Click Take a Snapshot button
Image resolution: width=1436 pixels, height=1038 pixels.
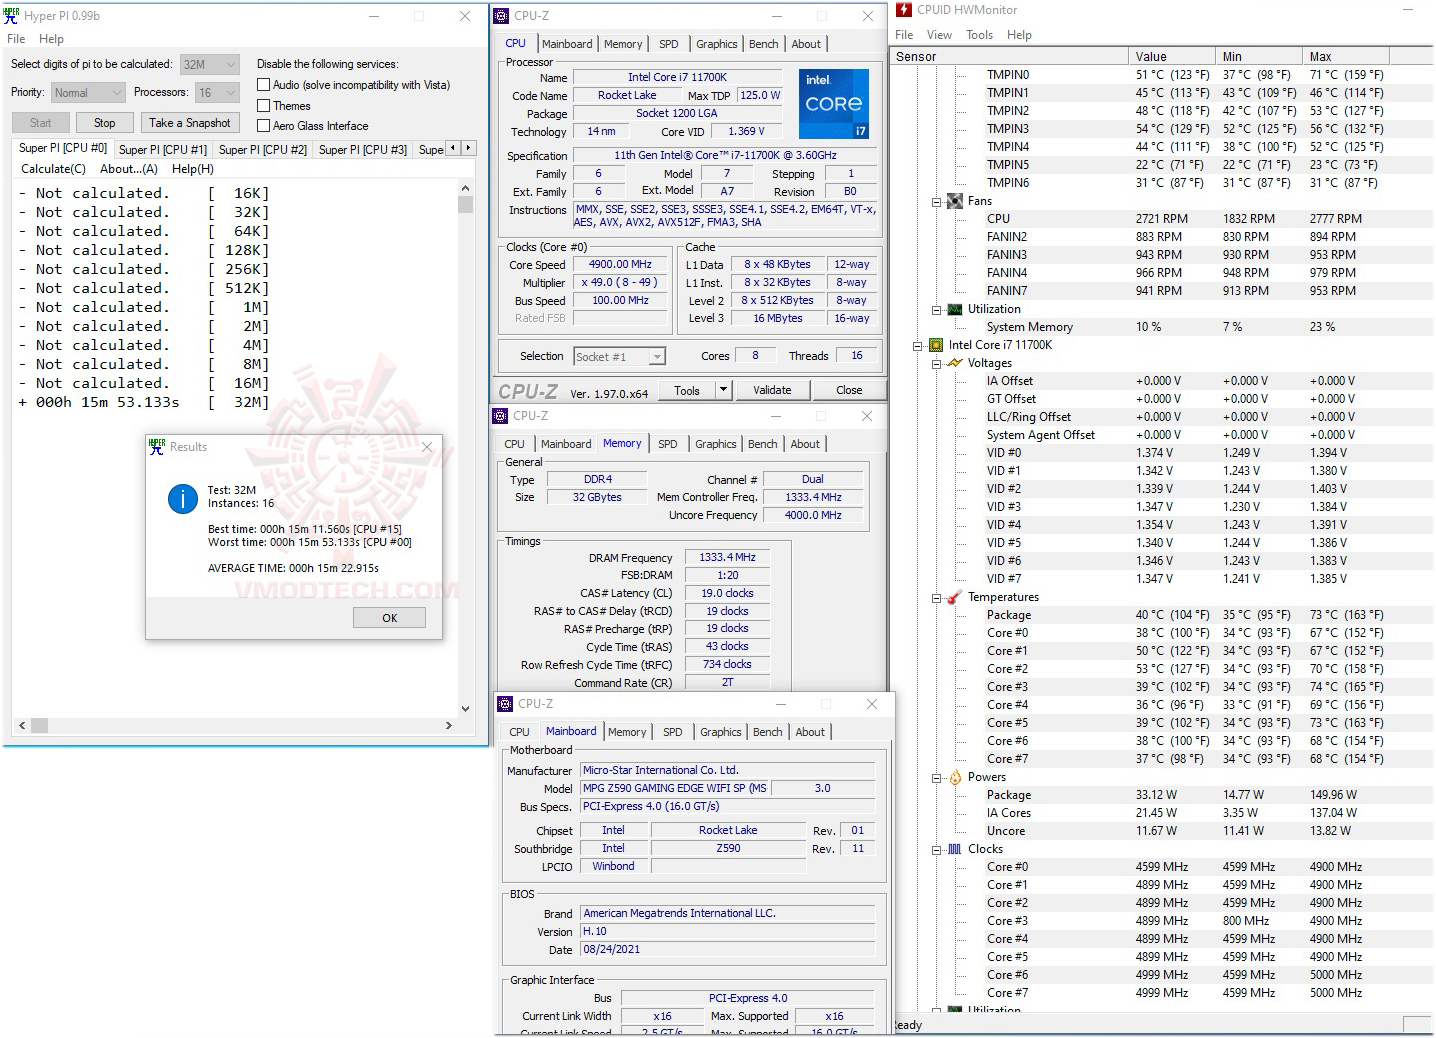point(189,123)
